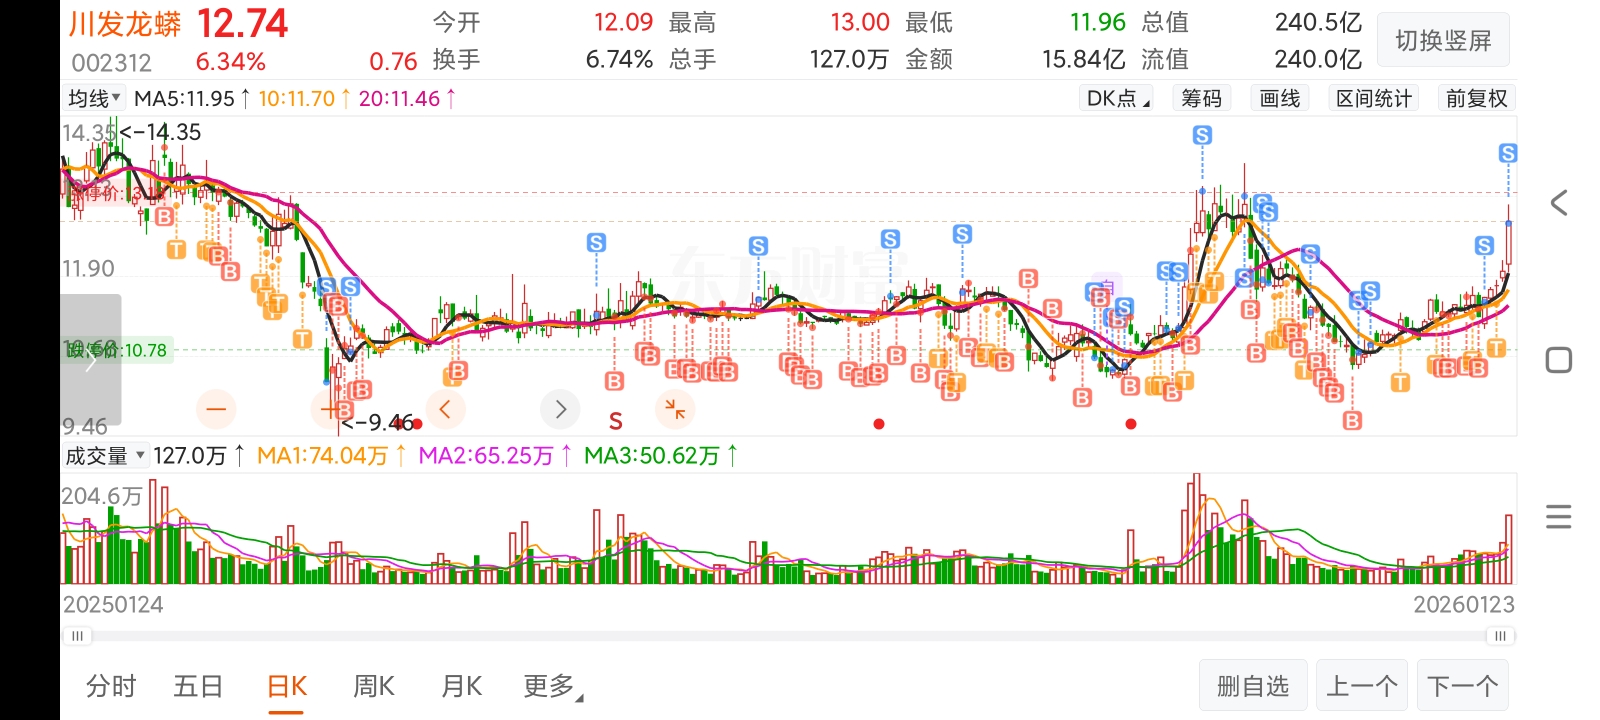This screenshot has height=720, width=1600.
Task: Zoom out the K-line with minus circle
Action: click(x=216, y=409)
